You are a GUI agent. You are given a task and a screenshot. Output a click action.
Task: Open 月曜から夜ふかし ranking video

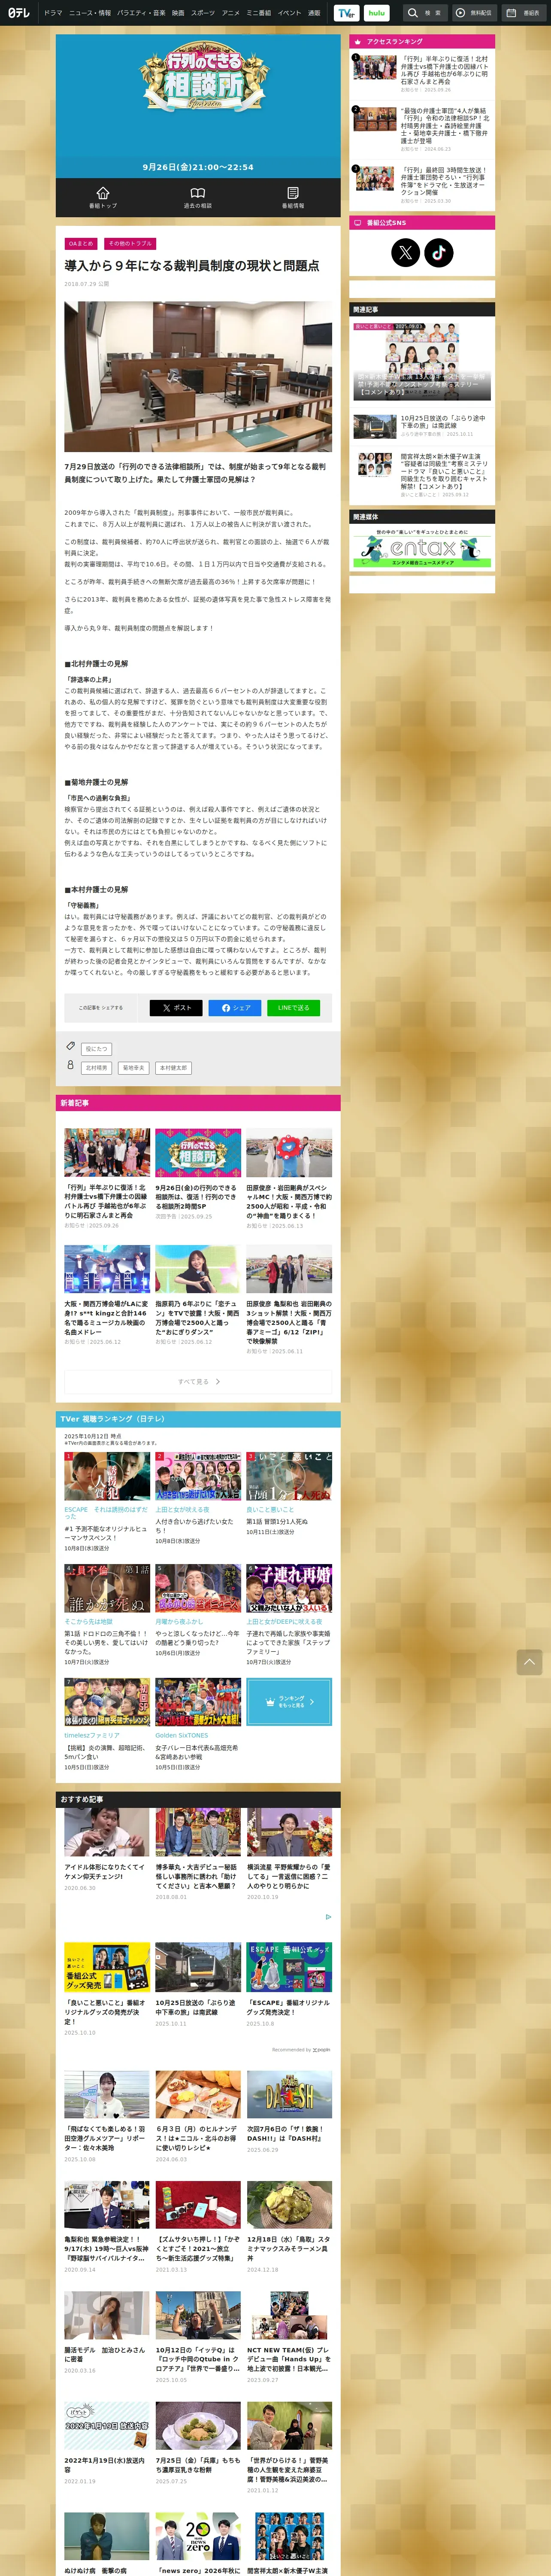(198, 1610)
